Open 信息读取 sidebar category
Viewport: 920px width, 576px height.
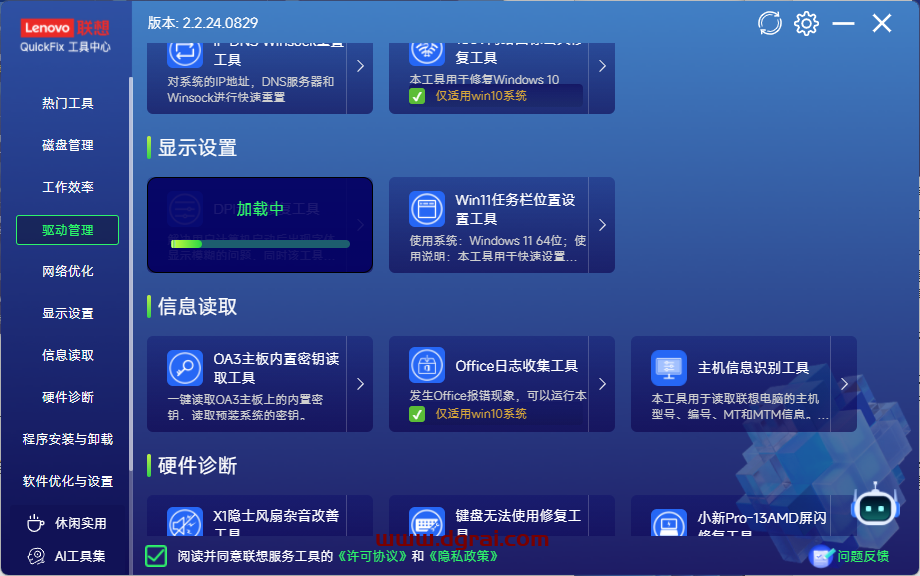(x=67, y=355)
